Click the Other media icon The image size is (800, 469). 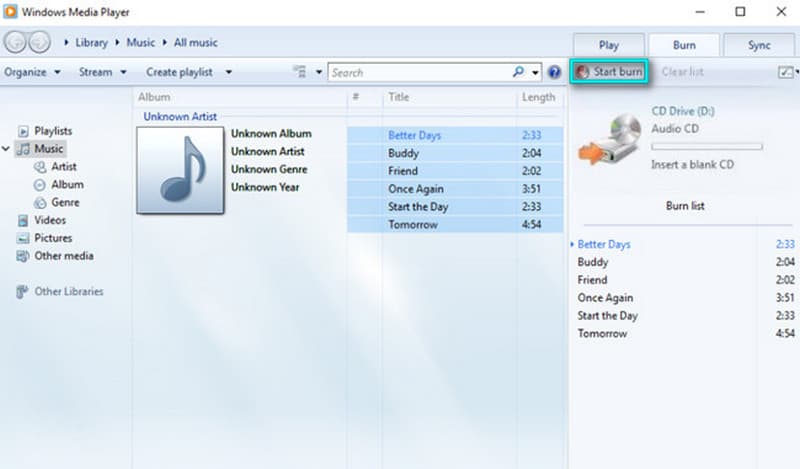(x=23, y=256)
